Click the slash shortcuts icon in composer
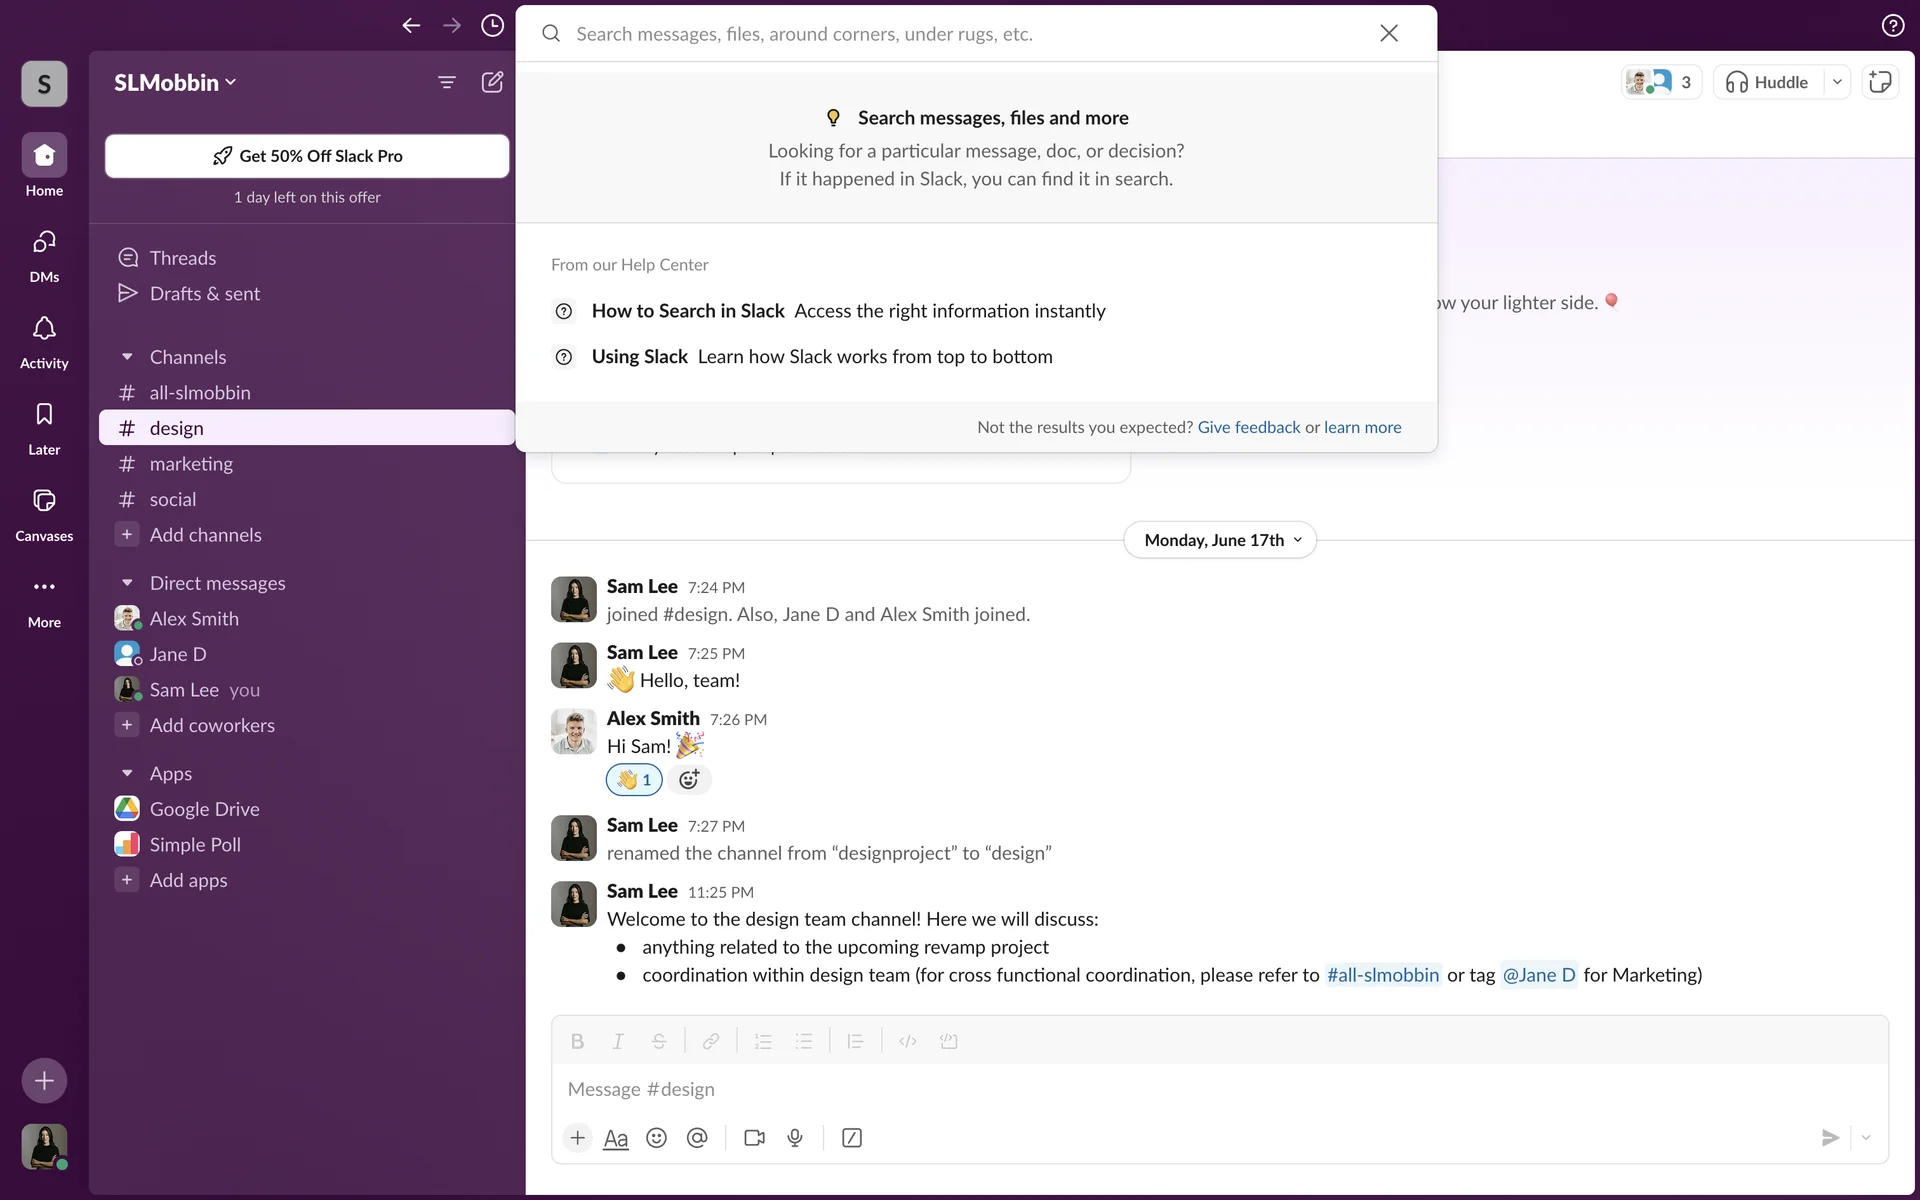The image size is (1920, 1200). (852, 1138)
